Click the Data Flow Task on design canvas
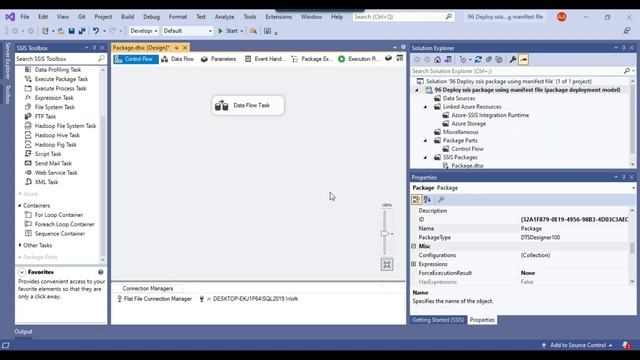The image size is (640, 360). click(x=248, y=105)
